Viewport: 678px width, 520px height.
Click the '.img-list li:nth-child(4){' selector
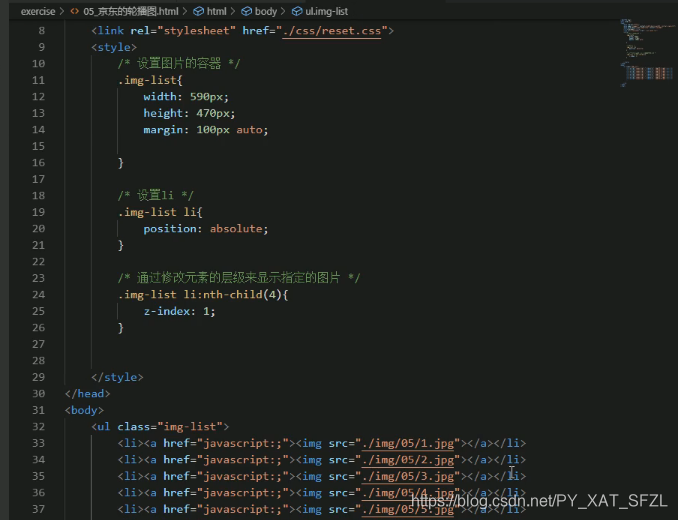(203, 295)
